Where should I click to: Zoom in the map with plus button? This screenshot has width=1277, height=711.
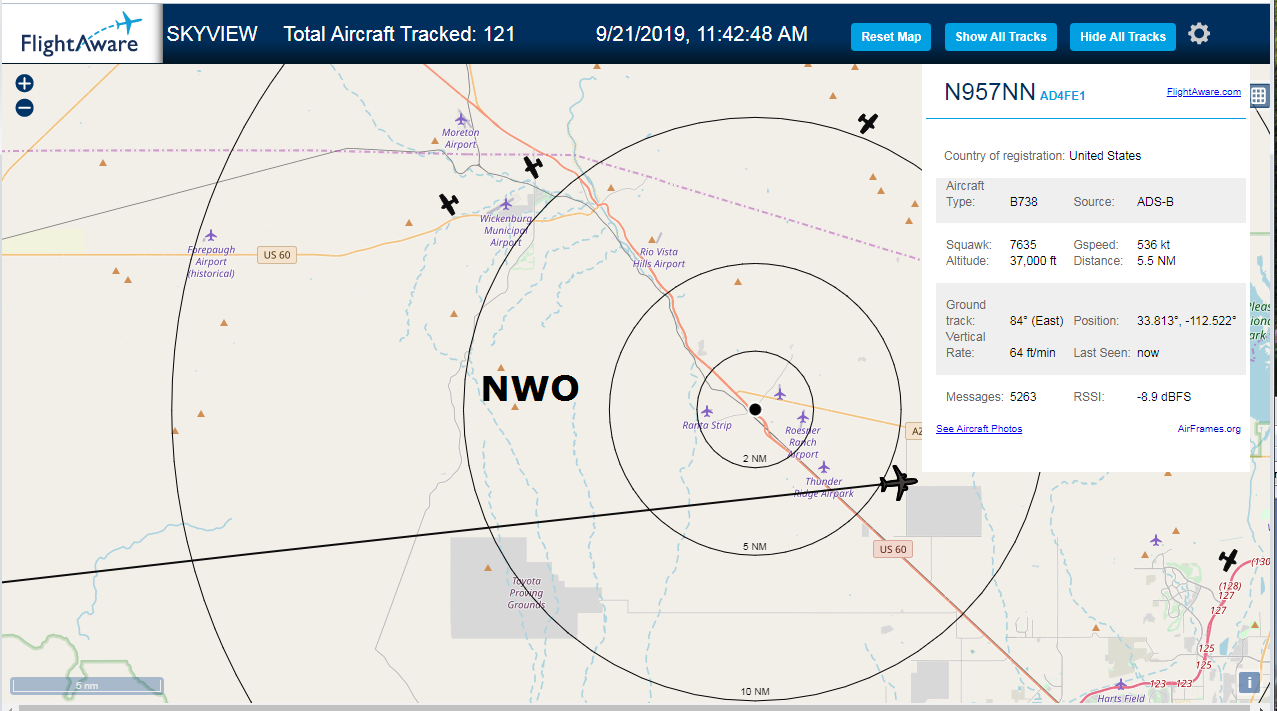tap(25, 84)
